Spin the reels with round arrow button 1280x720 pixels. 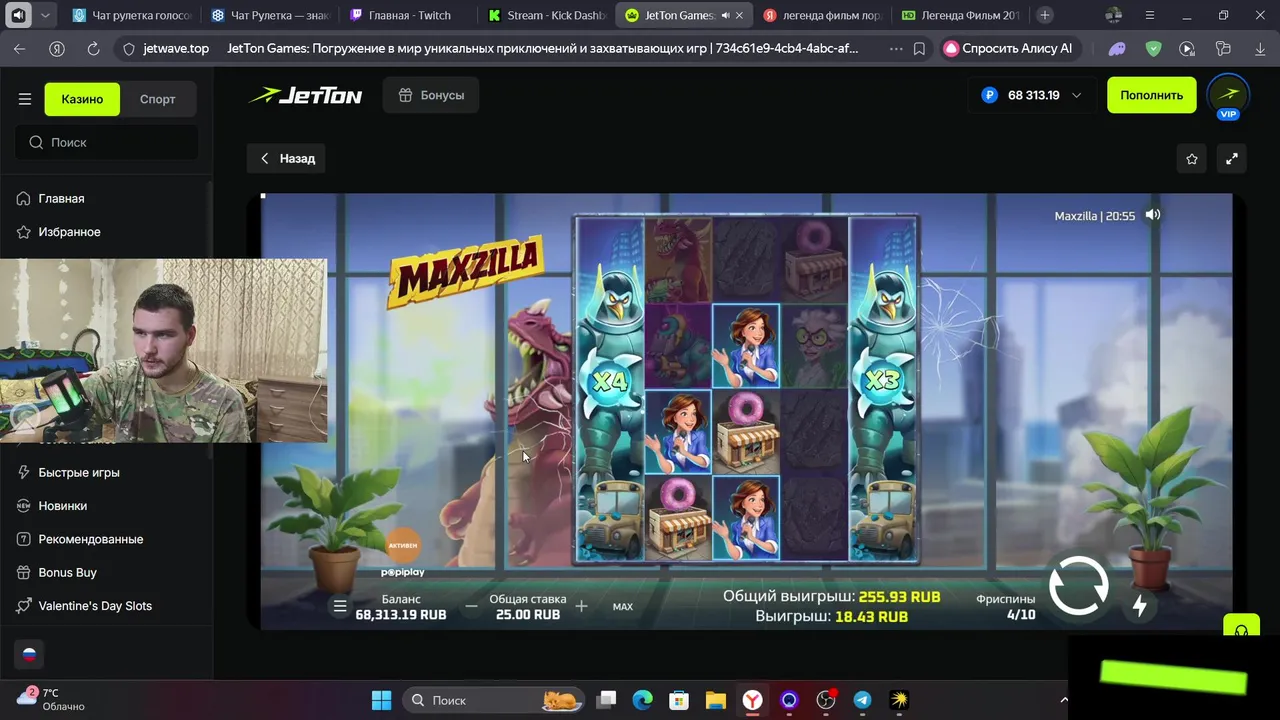coord(1078,586)
